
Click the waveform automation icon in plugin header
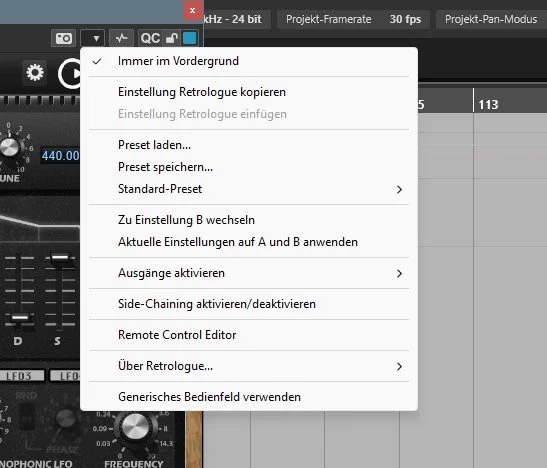click(121, 38)
